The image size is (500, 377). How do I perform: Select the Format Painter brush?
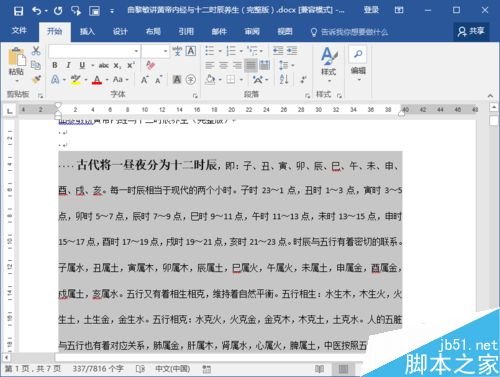36,79
